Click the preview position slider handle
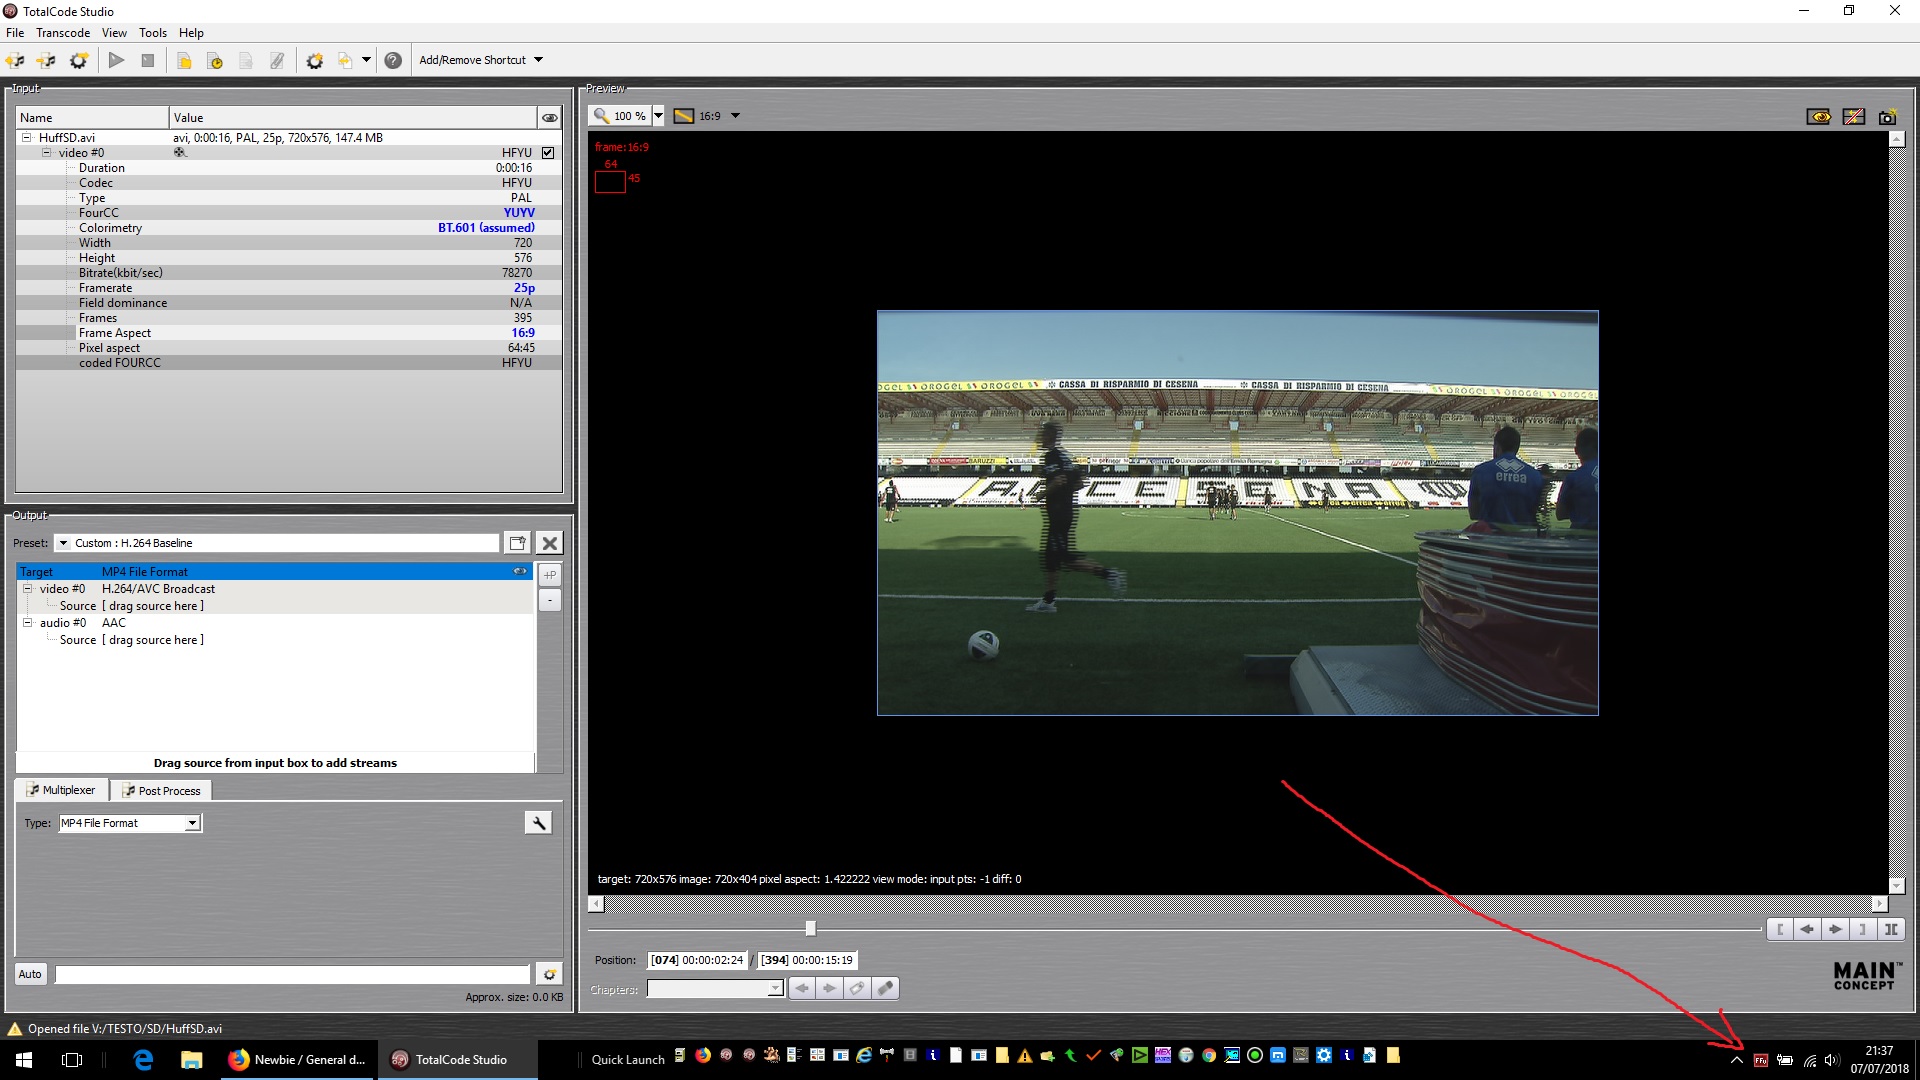This screenshot has height=1080, width=1920. (x=810, y=929)
